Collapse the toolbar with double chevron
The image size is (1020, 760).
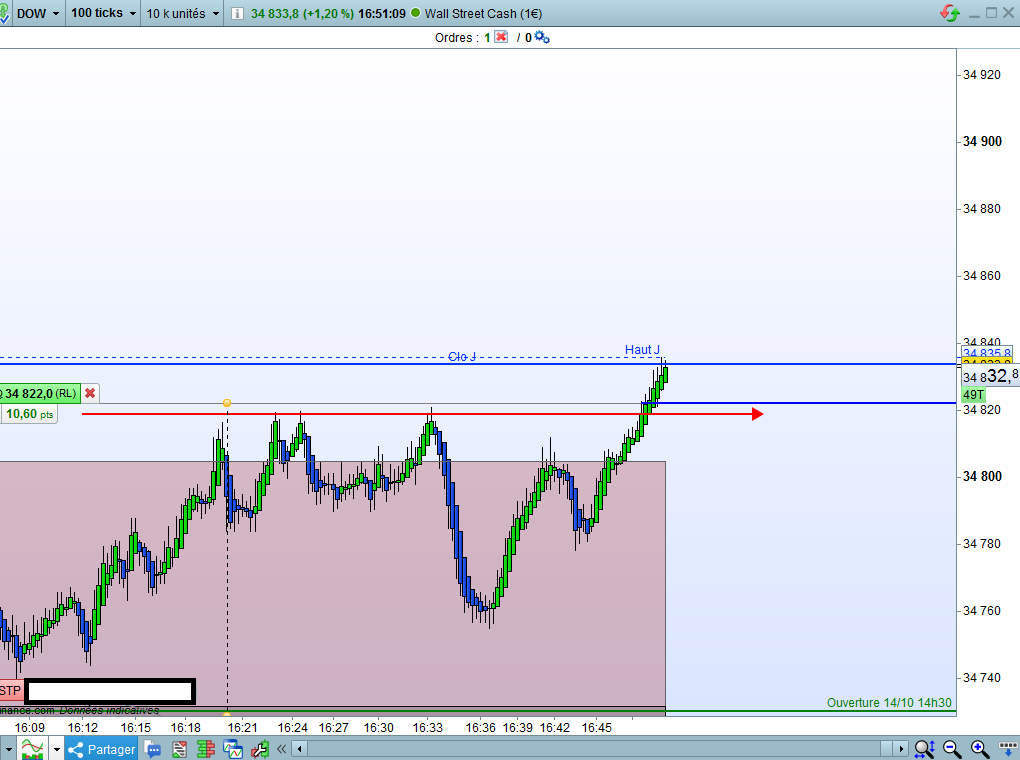pos(281,749)
